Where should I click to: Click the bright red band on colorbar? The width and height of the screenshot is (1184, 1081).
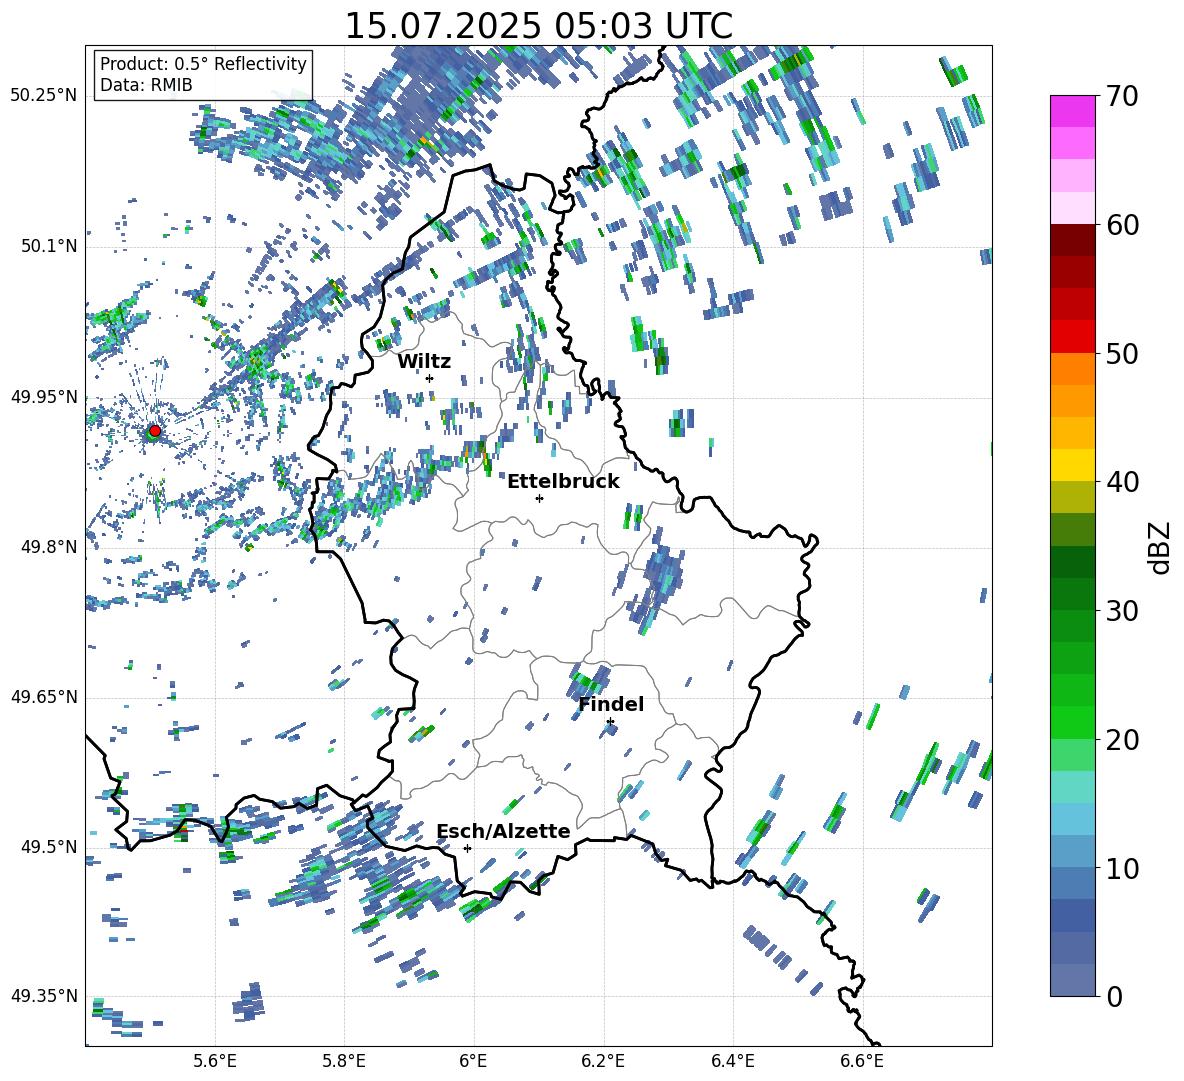[1073, 337]
